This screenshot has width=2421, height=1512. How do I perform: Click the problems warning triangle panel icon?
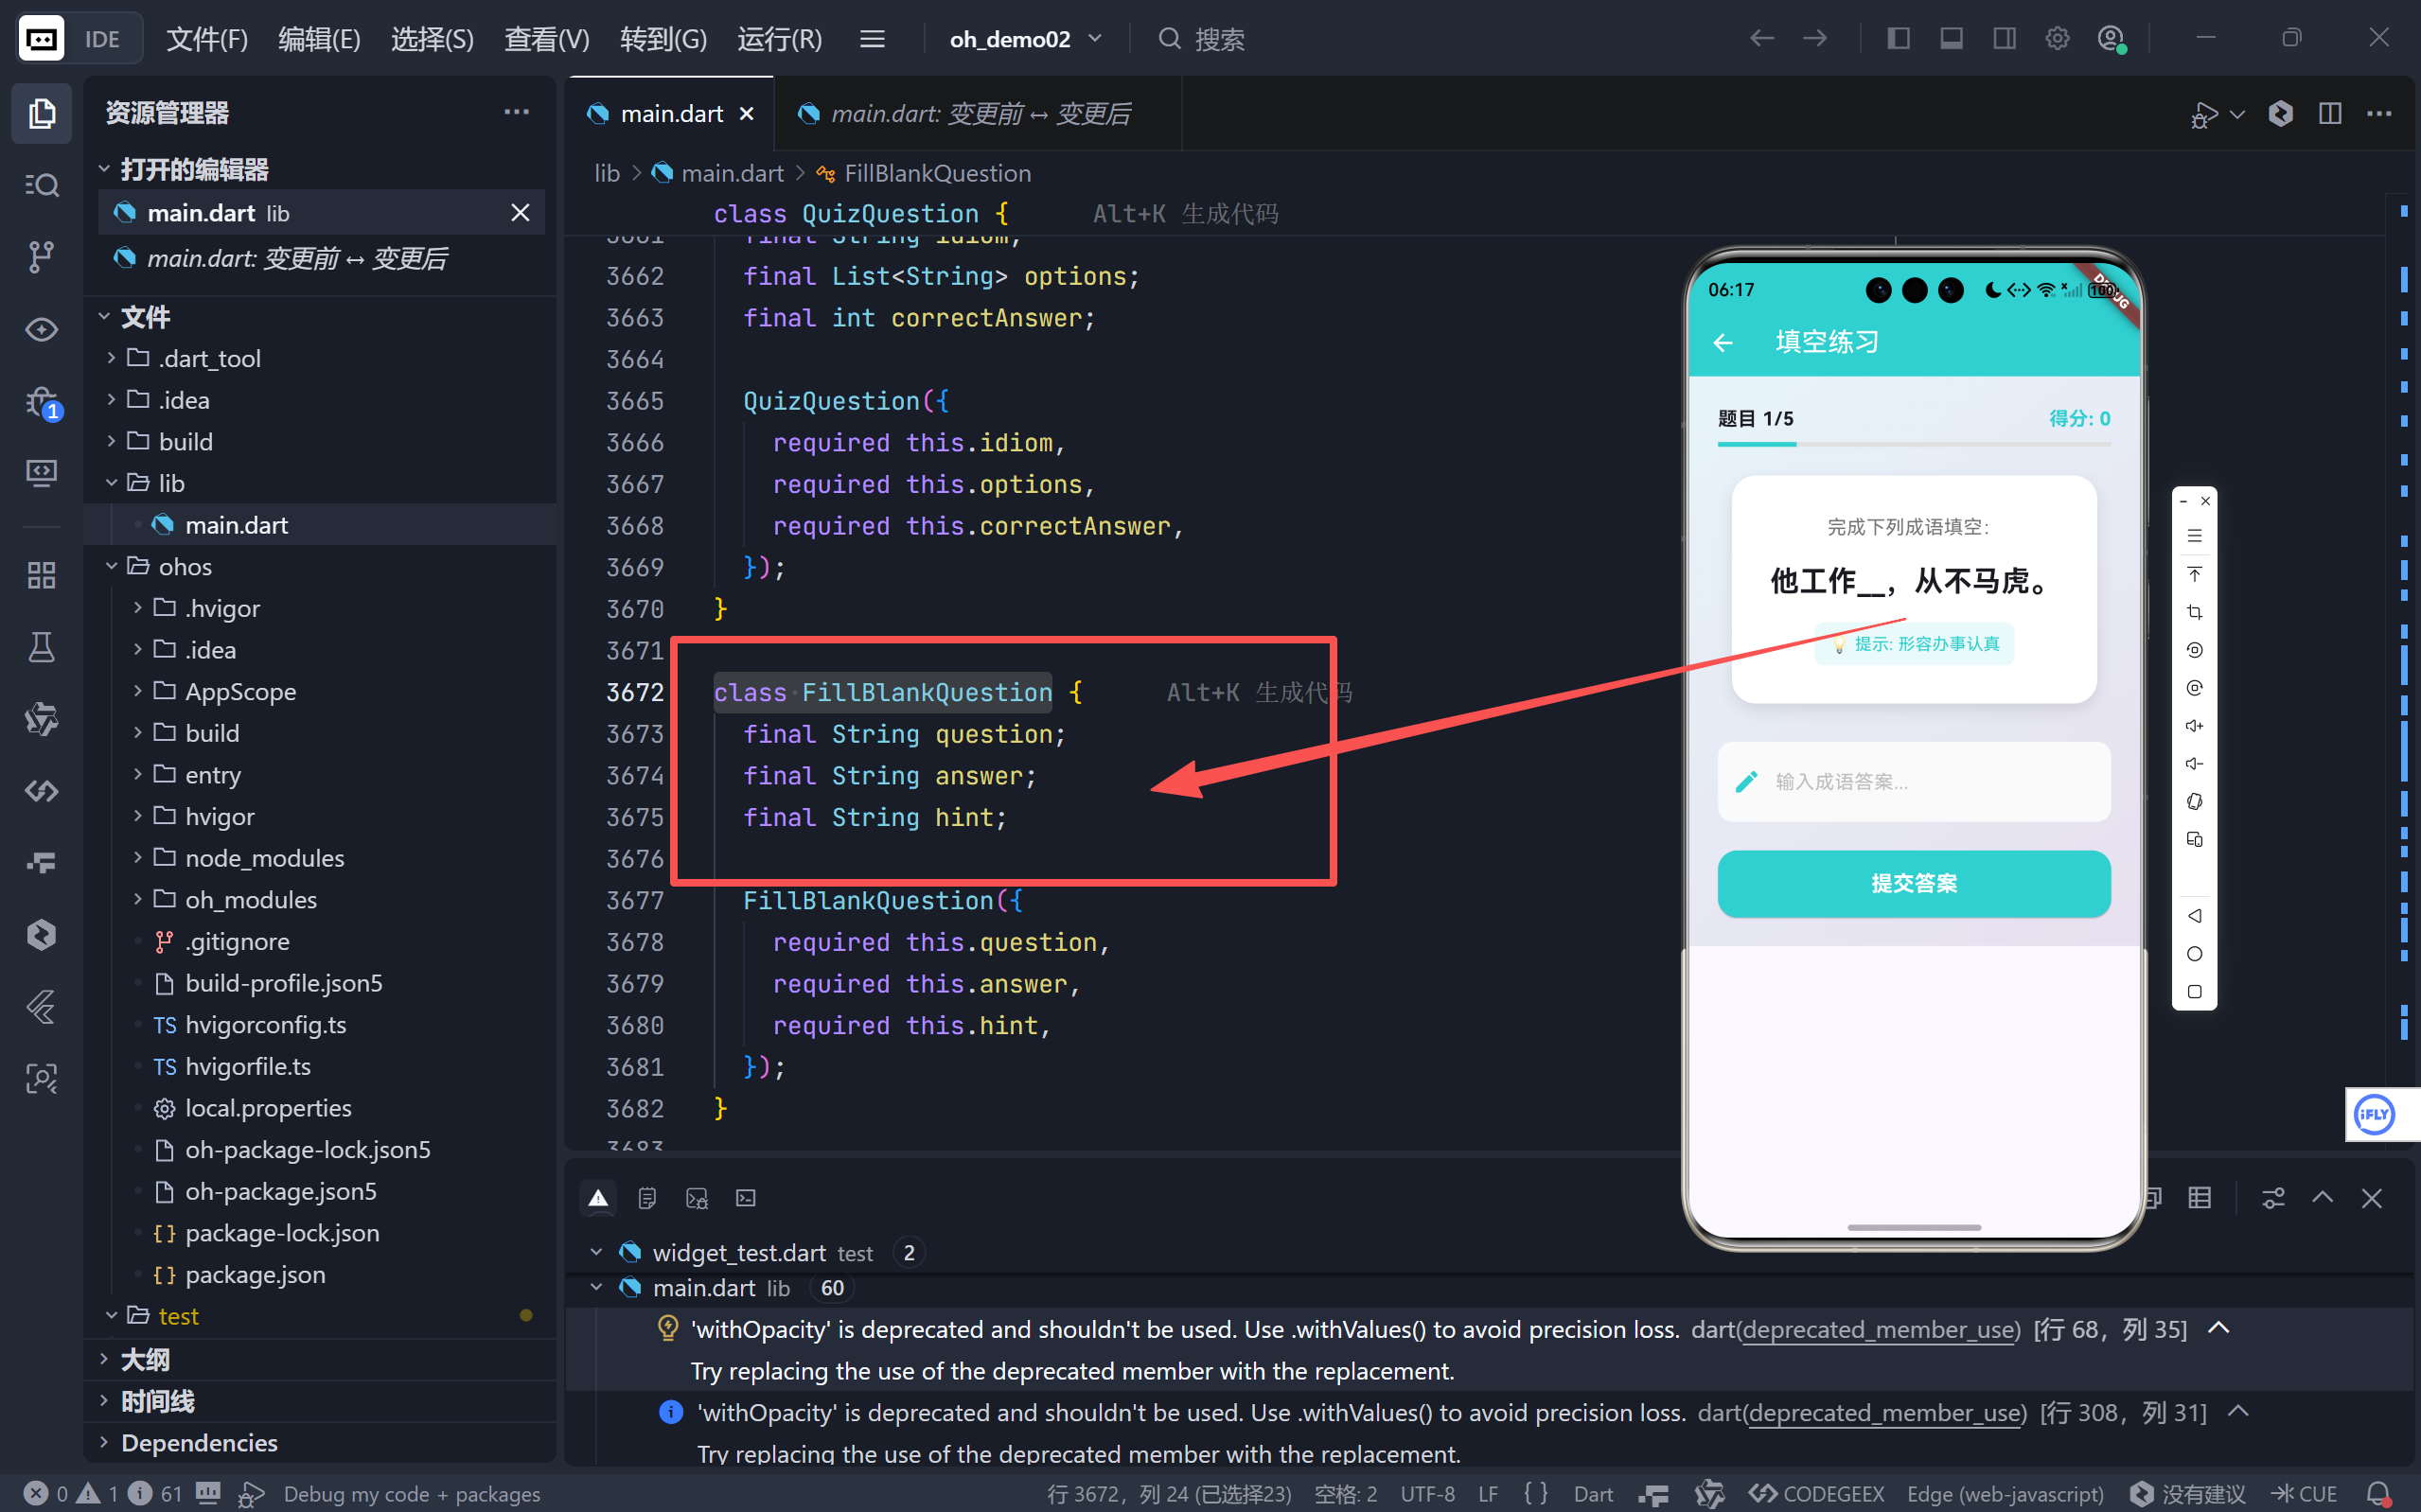point(598,1198)
